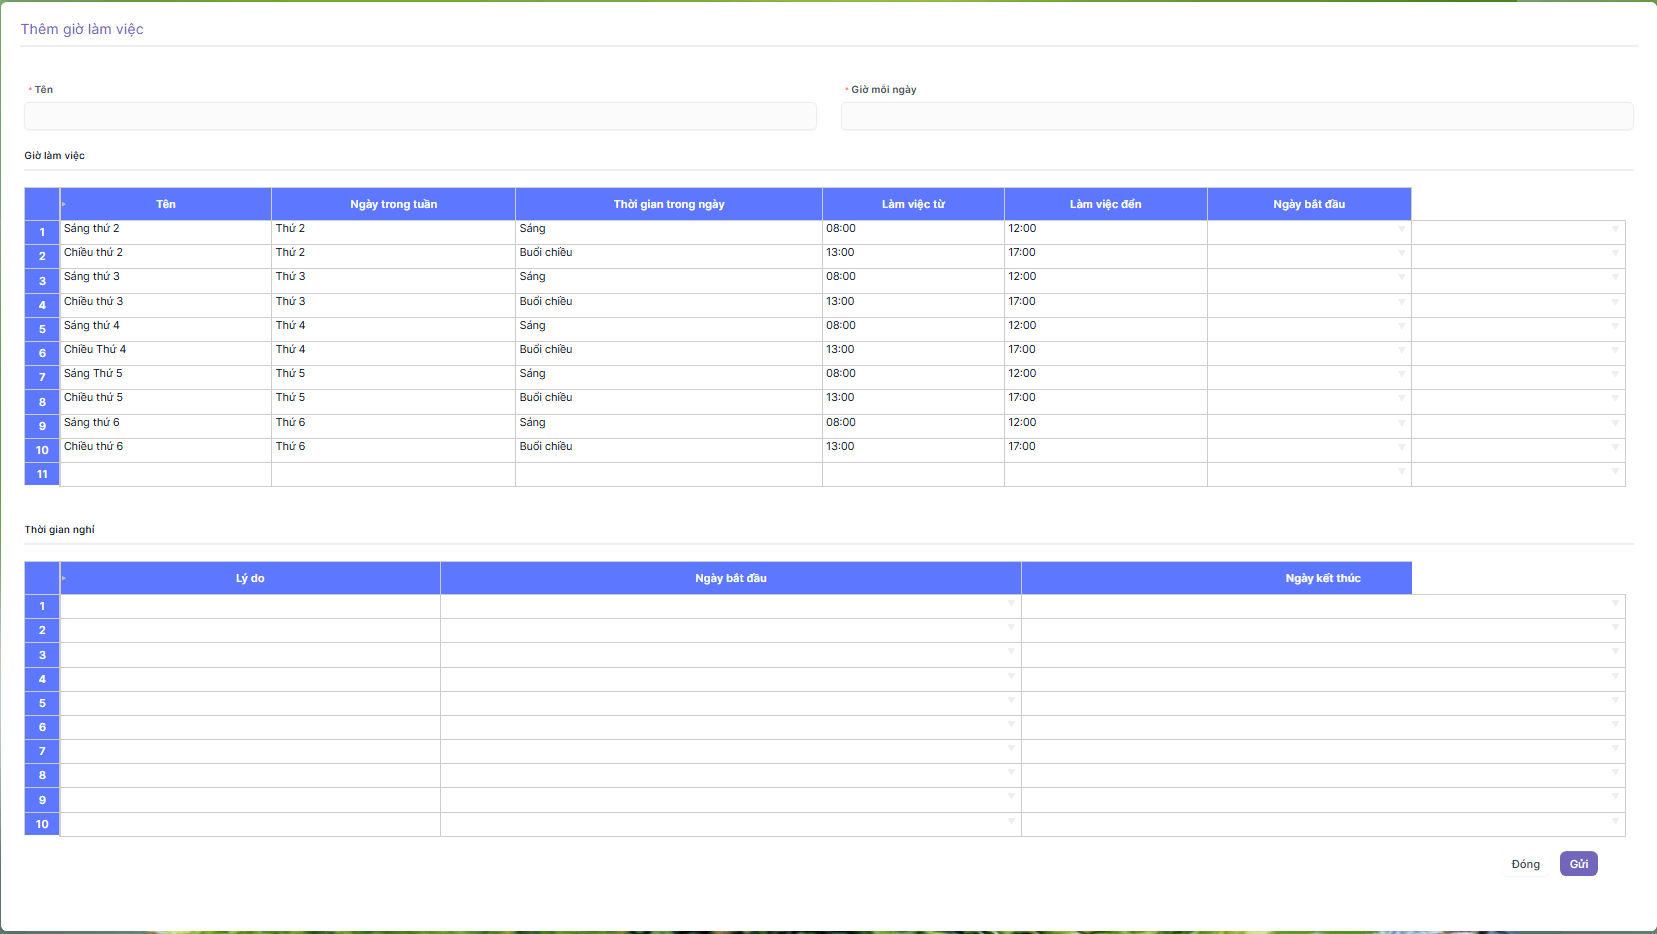Expand Ngày bắt đầu dropdown in Chiều thứ 6 row
Image resolution: width=1657 pixels, height=934 pixels.
1401,448
